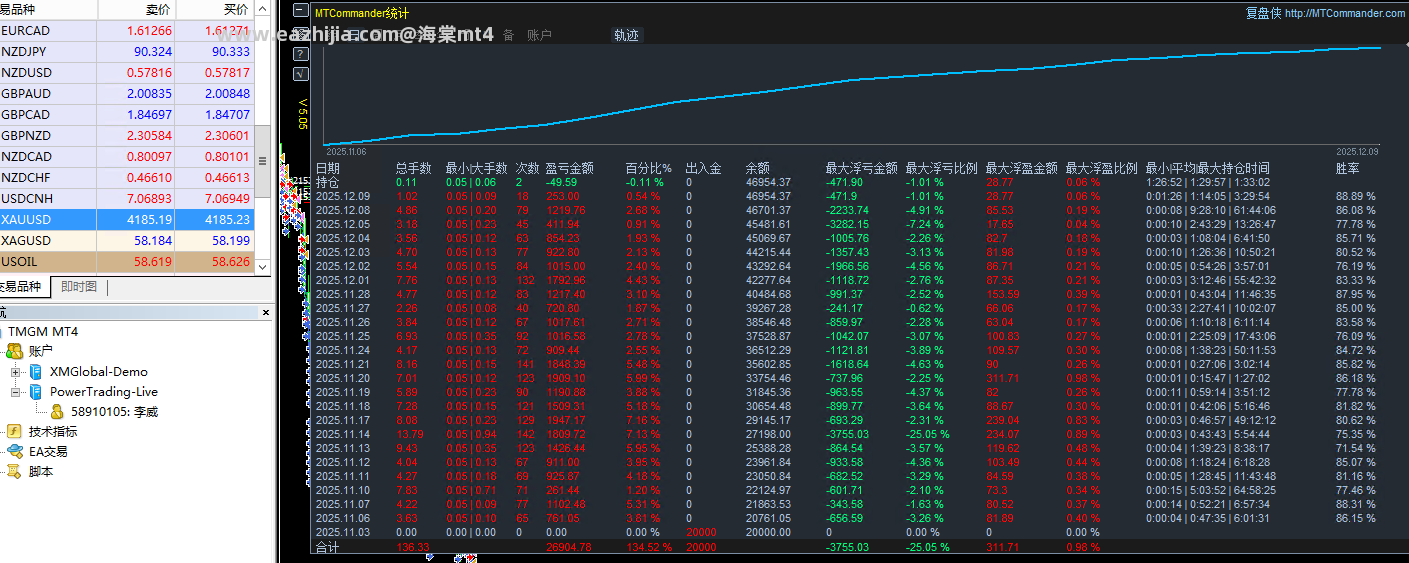Click the 卖价 column header

pyautogui.click(x=137, y=10)
